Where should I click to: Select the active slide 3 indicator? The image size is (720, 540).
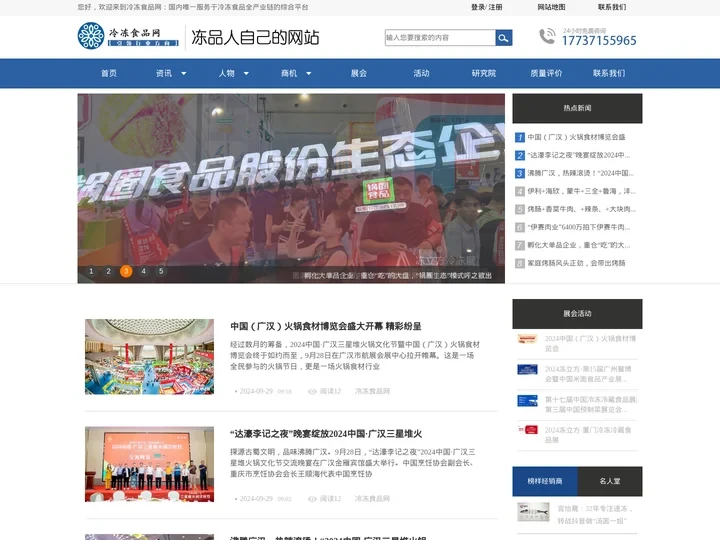(126, 271)
